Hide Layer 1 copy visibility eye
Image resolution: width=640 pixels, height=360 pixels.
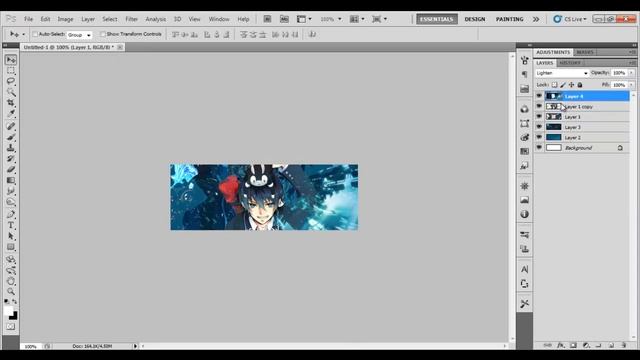[539, 106]
